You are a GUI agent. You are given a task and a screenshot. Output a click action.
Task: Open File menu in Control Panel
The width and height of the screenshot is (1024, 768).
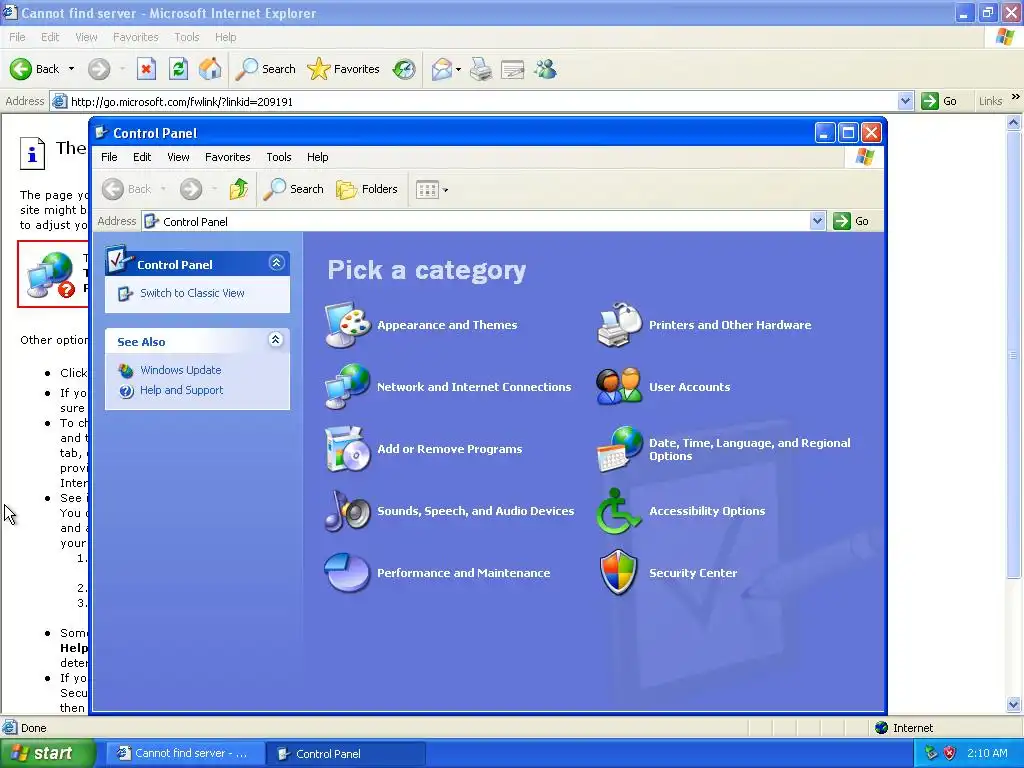point(109,157)
